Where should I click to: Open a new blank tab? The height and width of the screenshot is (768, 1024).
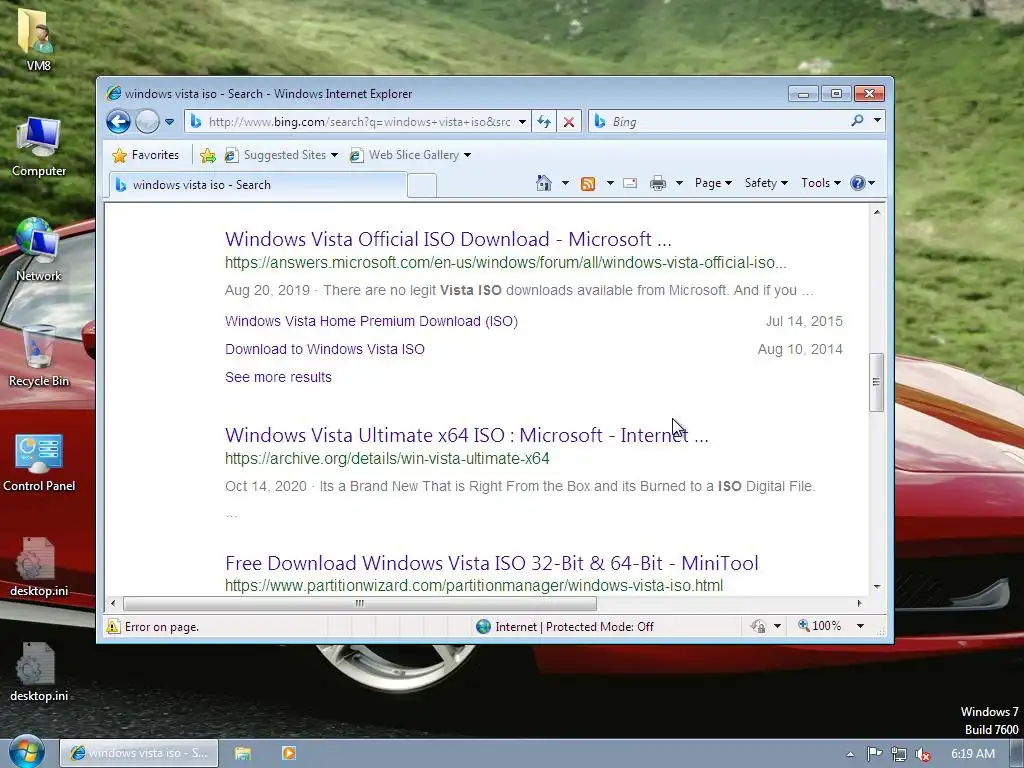422,185
